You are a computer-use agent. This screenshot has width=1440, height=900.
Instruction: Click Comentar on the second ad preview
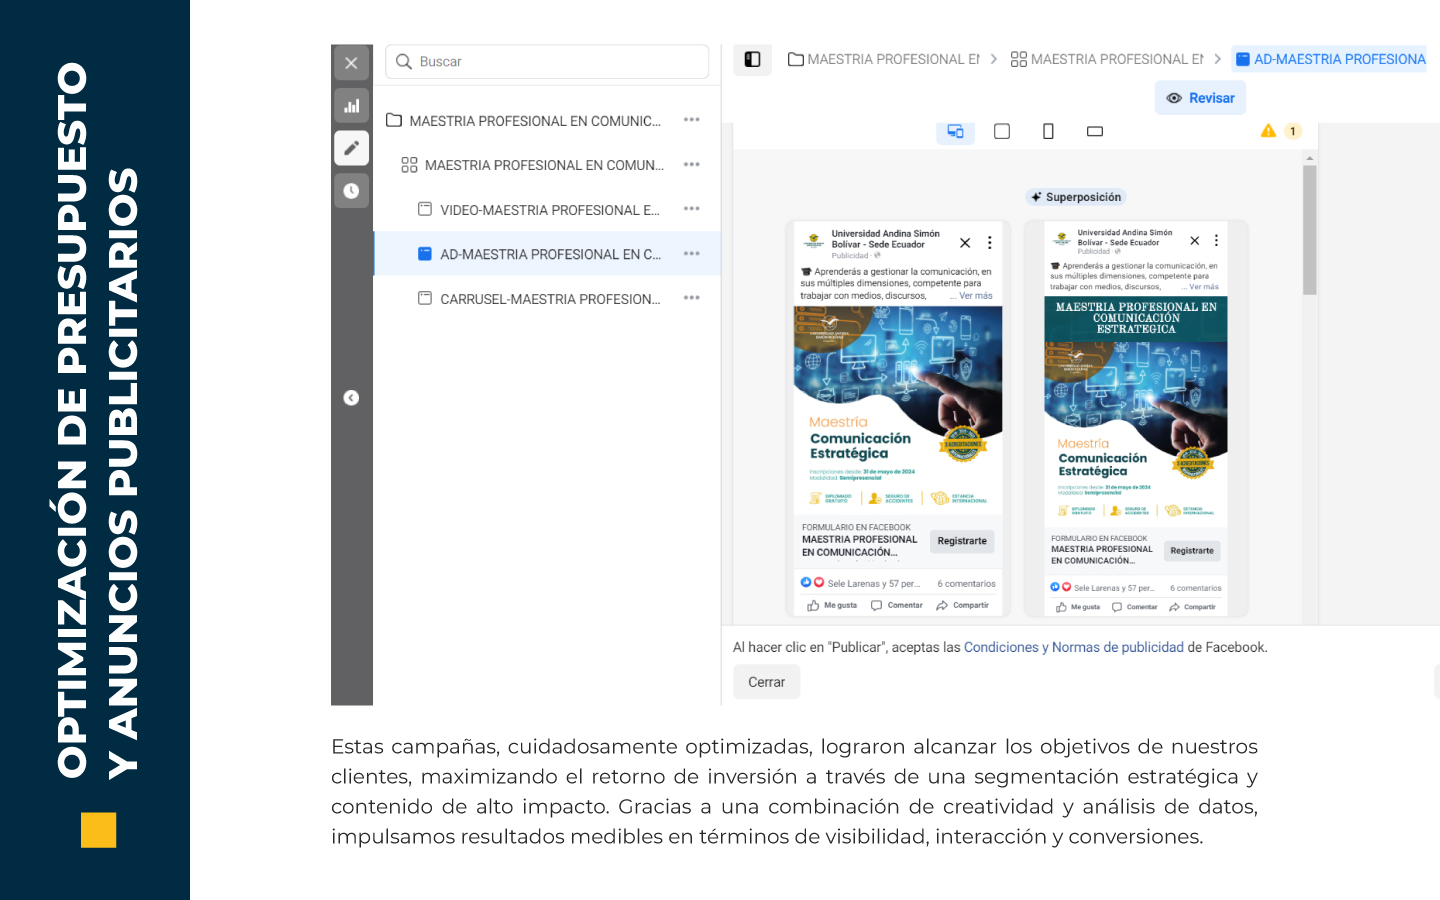(1135, 607)
